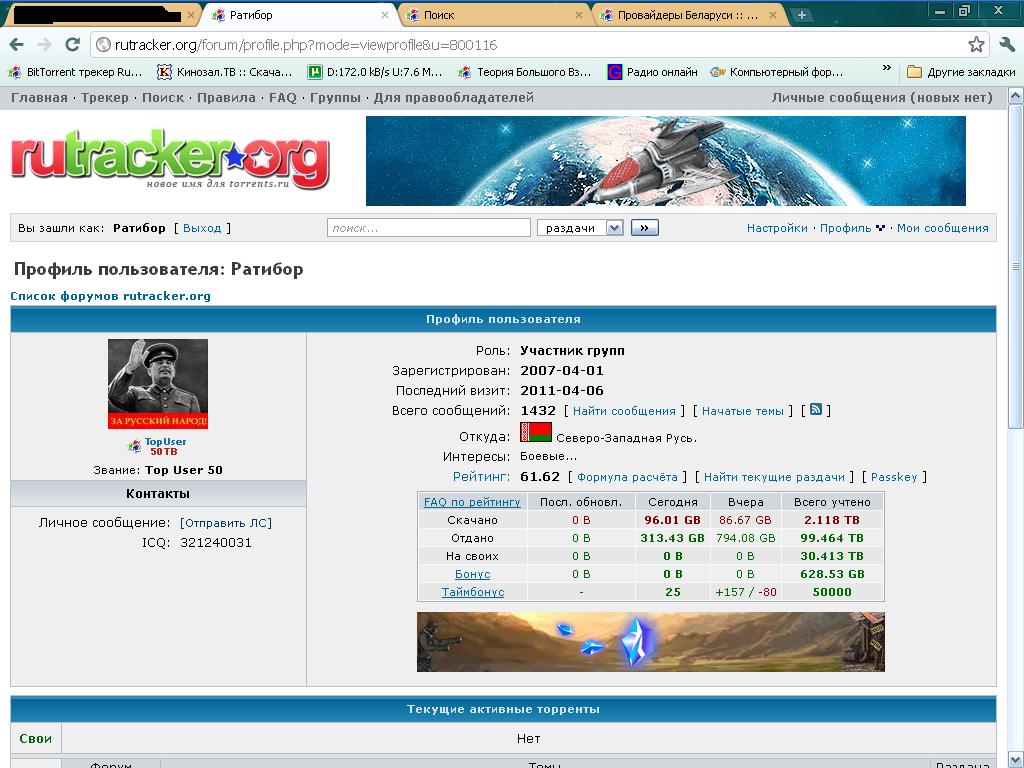Open the FAQ по рейтингу link

tap(472, 502)
